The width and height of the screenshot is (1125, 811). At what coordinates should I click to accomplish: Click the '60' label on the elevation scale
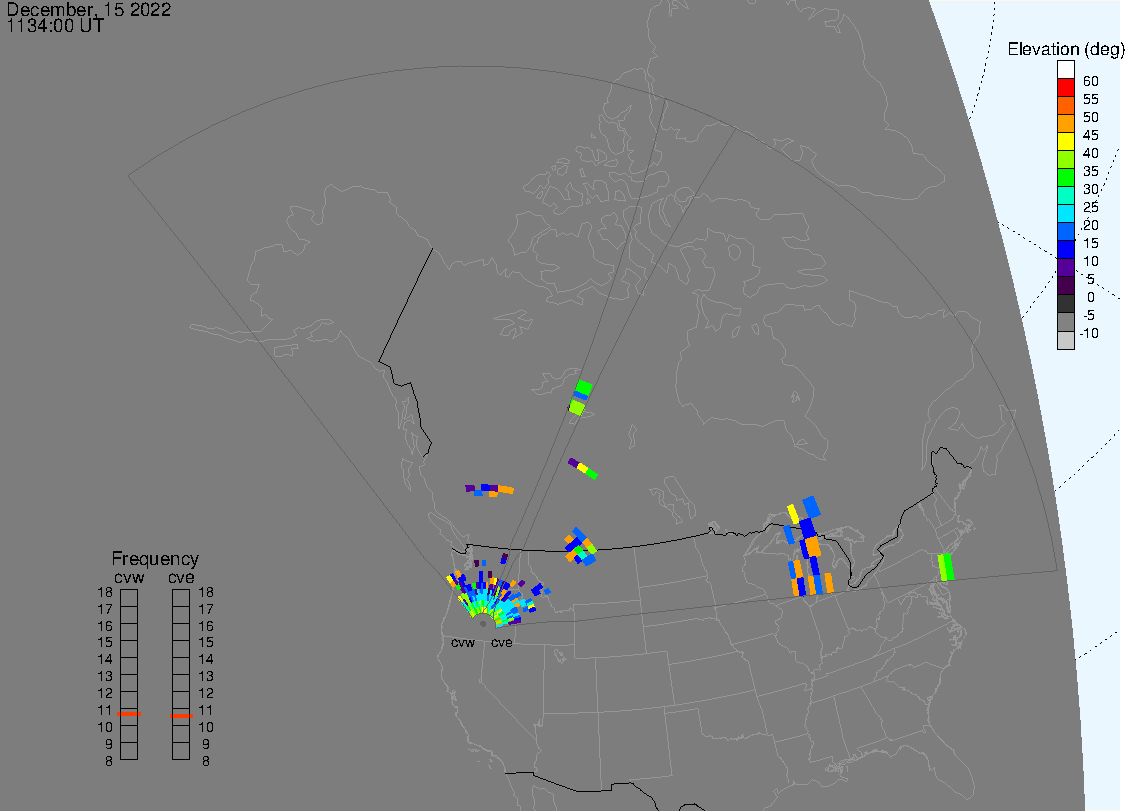[x=1091, y=81]
